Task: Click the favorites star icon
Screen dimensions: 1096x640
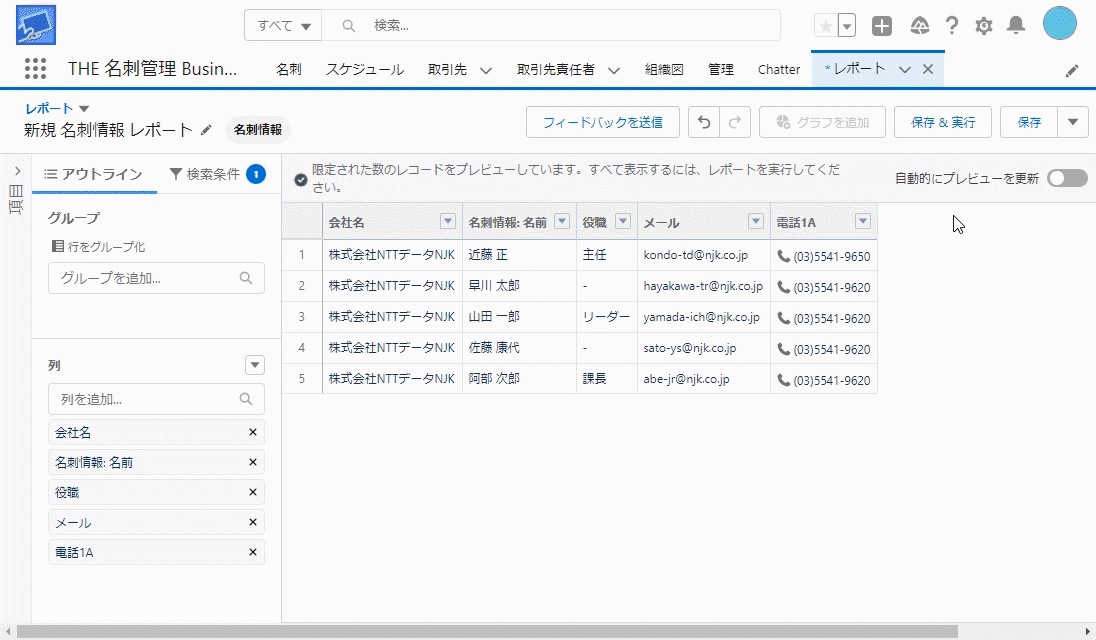Action: click(x=825, y=26)
